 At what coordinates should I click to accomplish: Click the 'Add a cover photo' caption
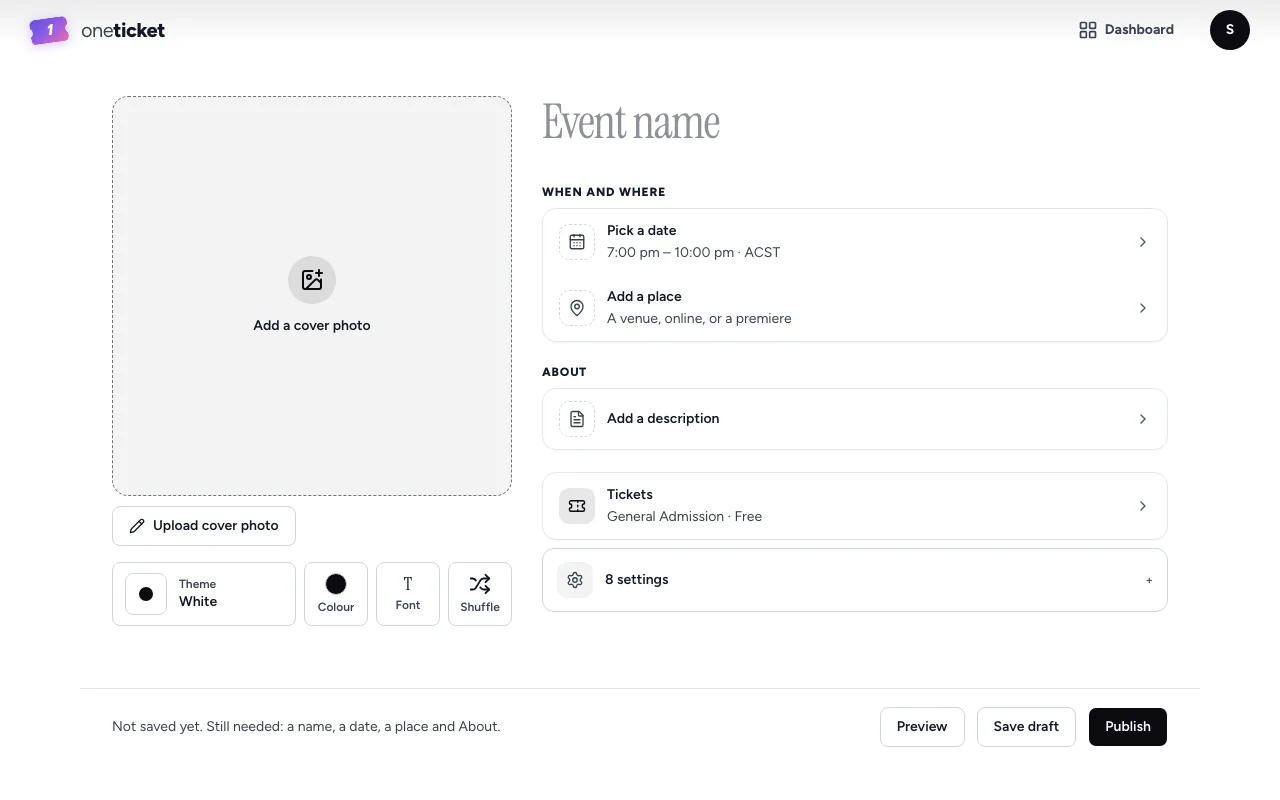[312, 326]
